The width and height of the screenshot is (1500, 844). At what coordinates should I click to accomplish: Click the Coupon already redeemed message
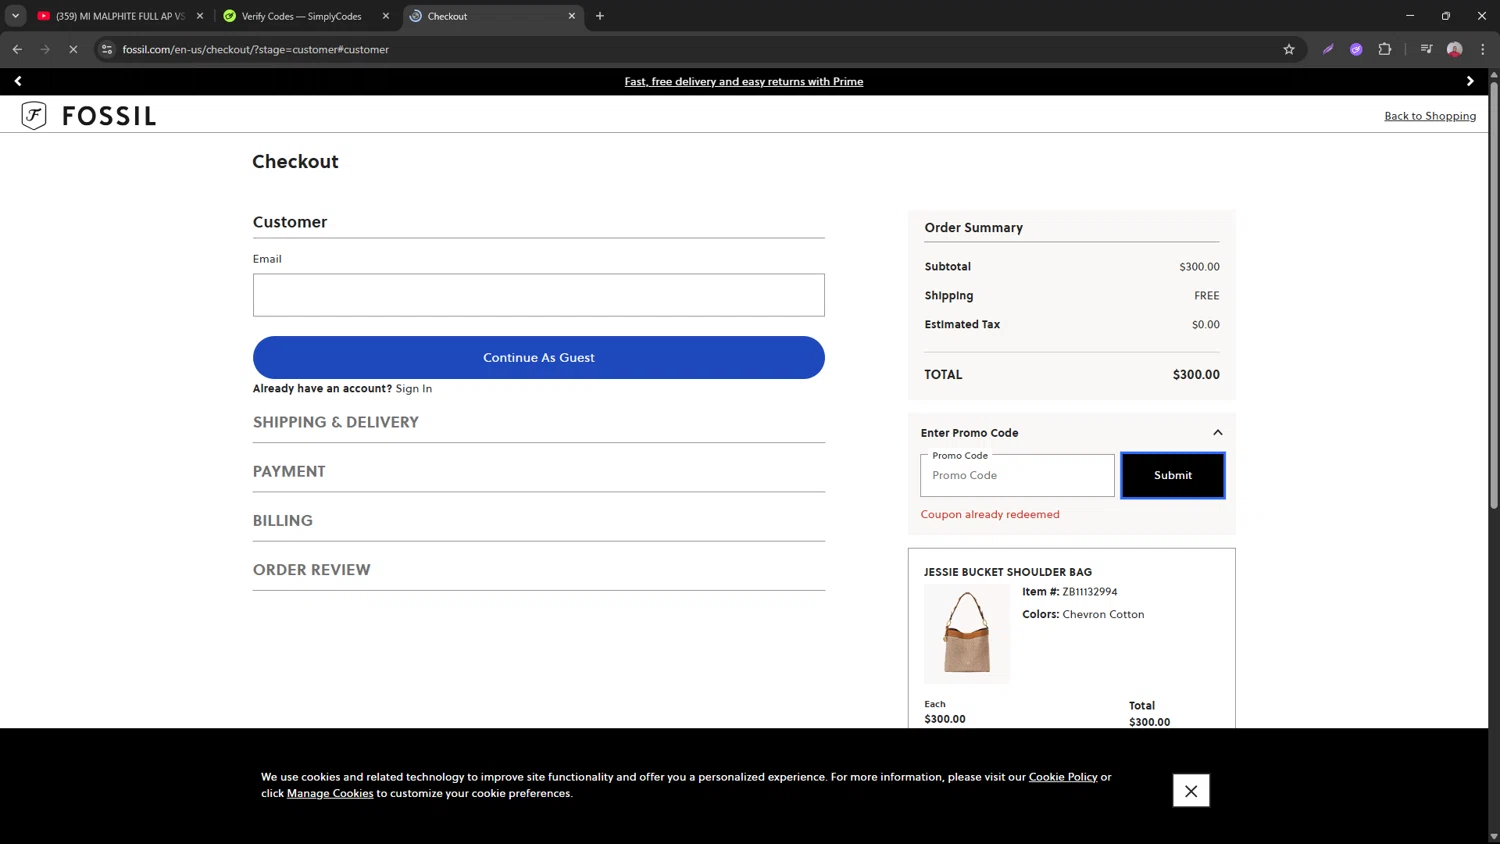point(990,515)
